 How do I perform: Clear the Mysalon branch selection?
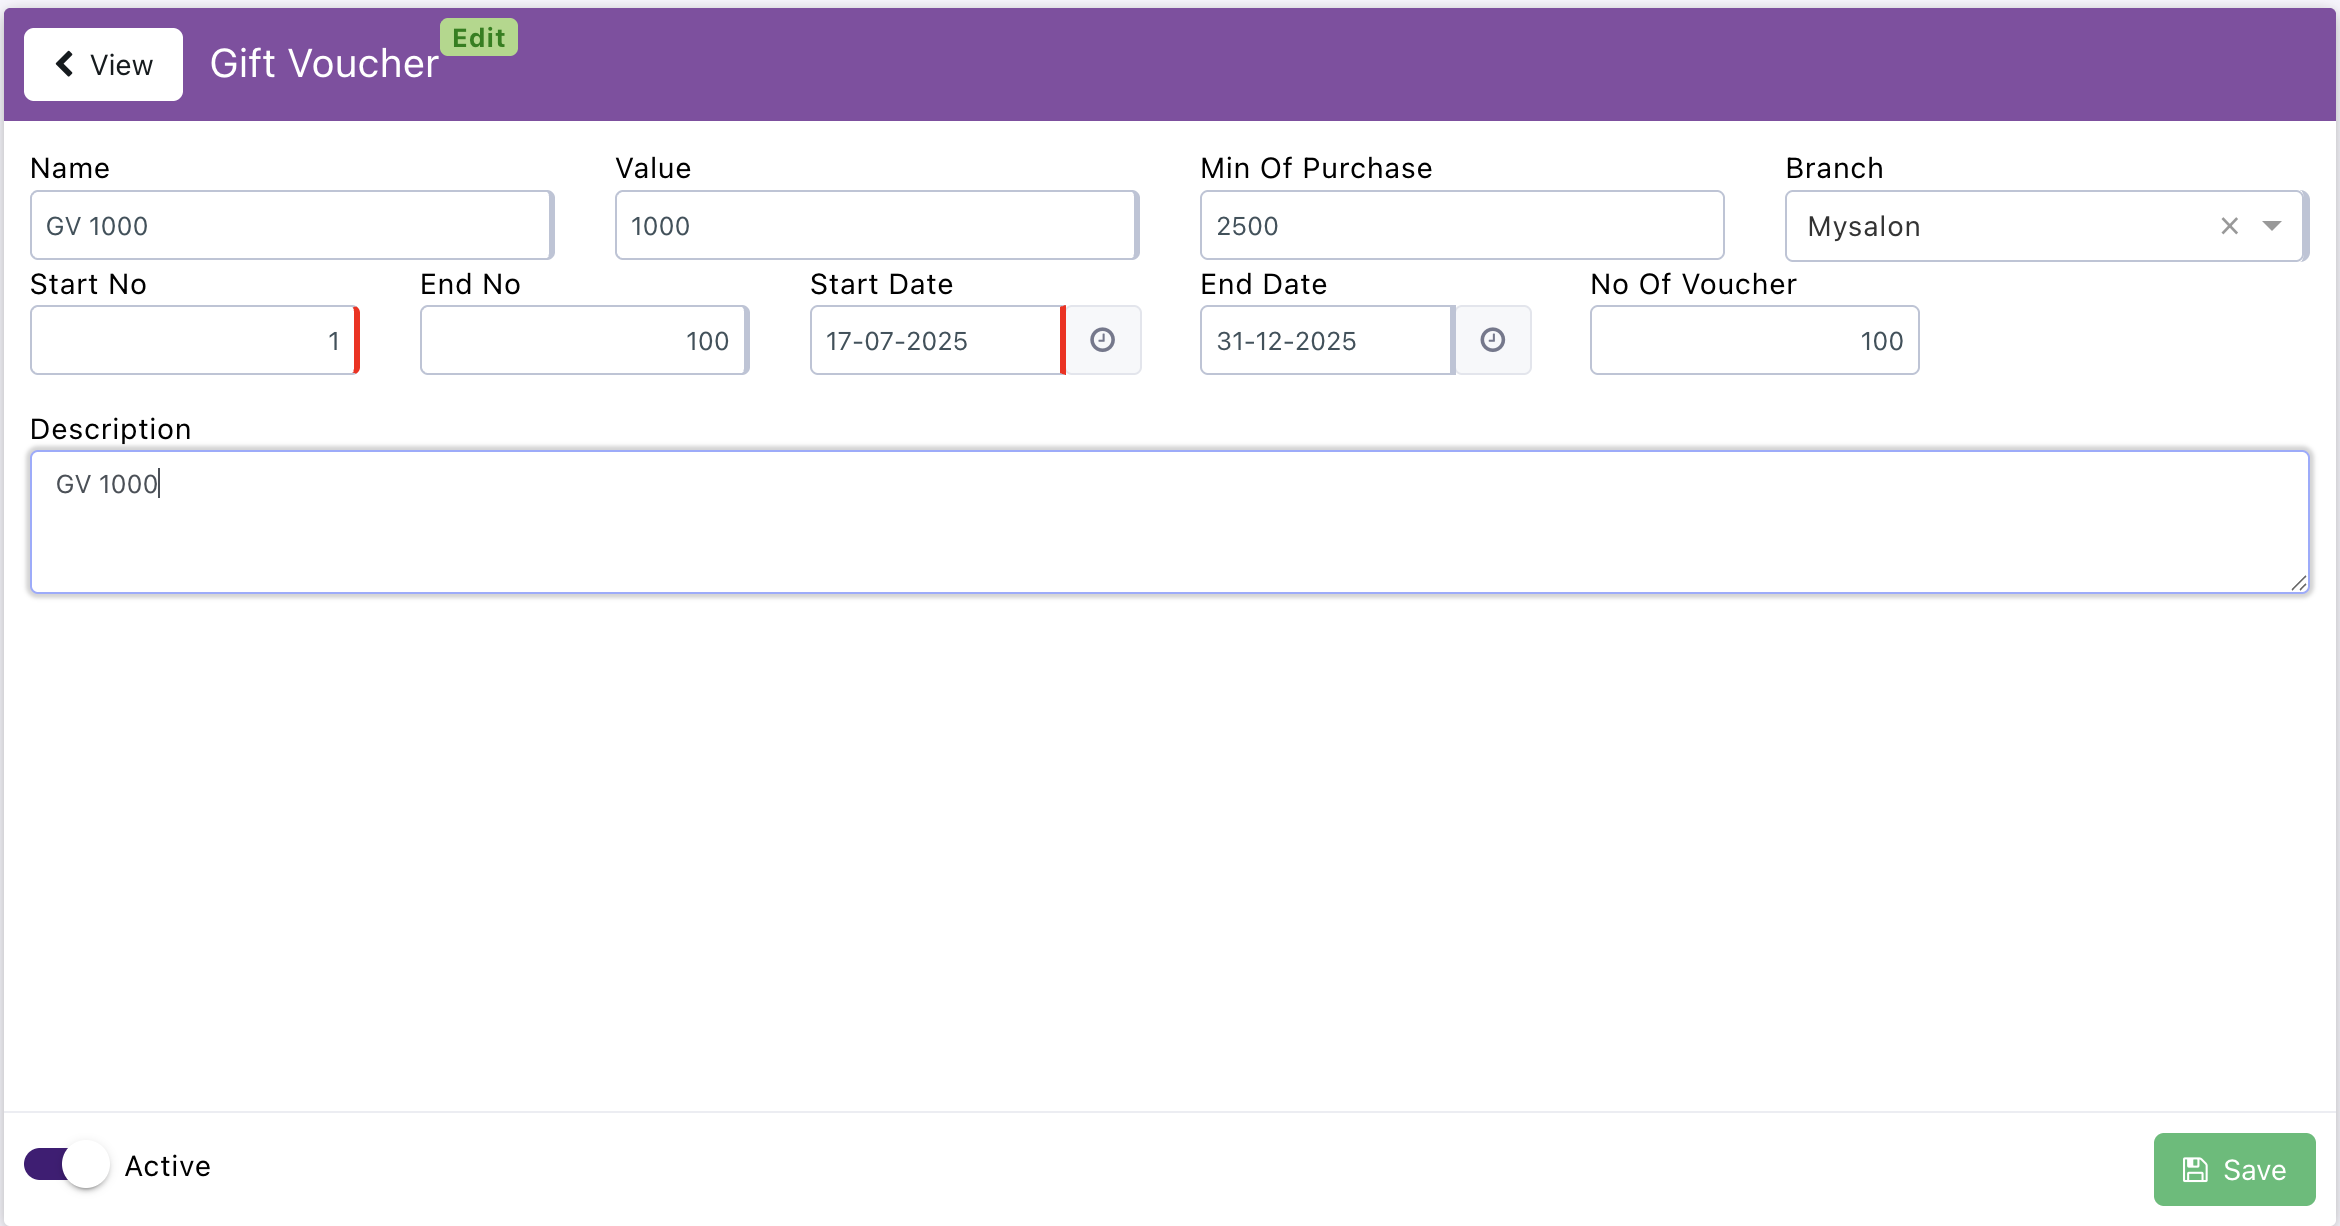2229,226
